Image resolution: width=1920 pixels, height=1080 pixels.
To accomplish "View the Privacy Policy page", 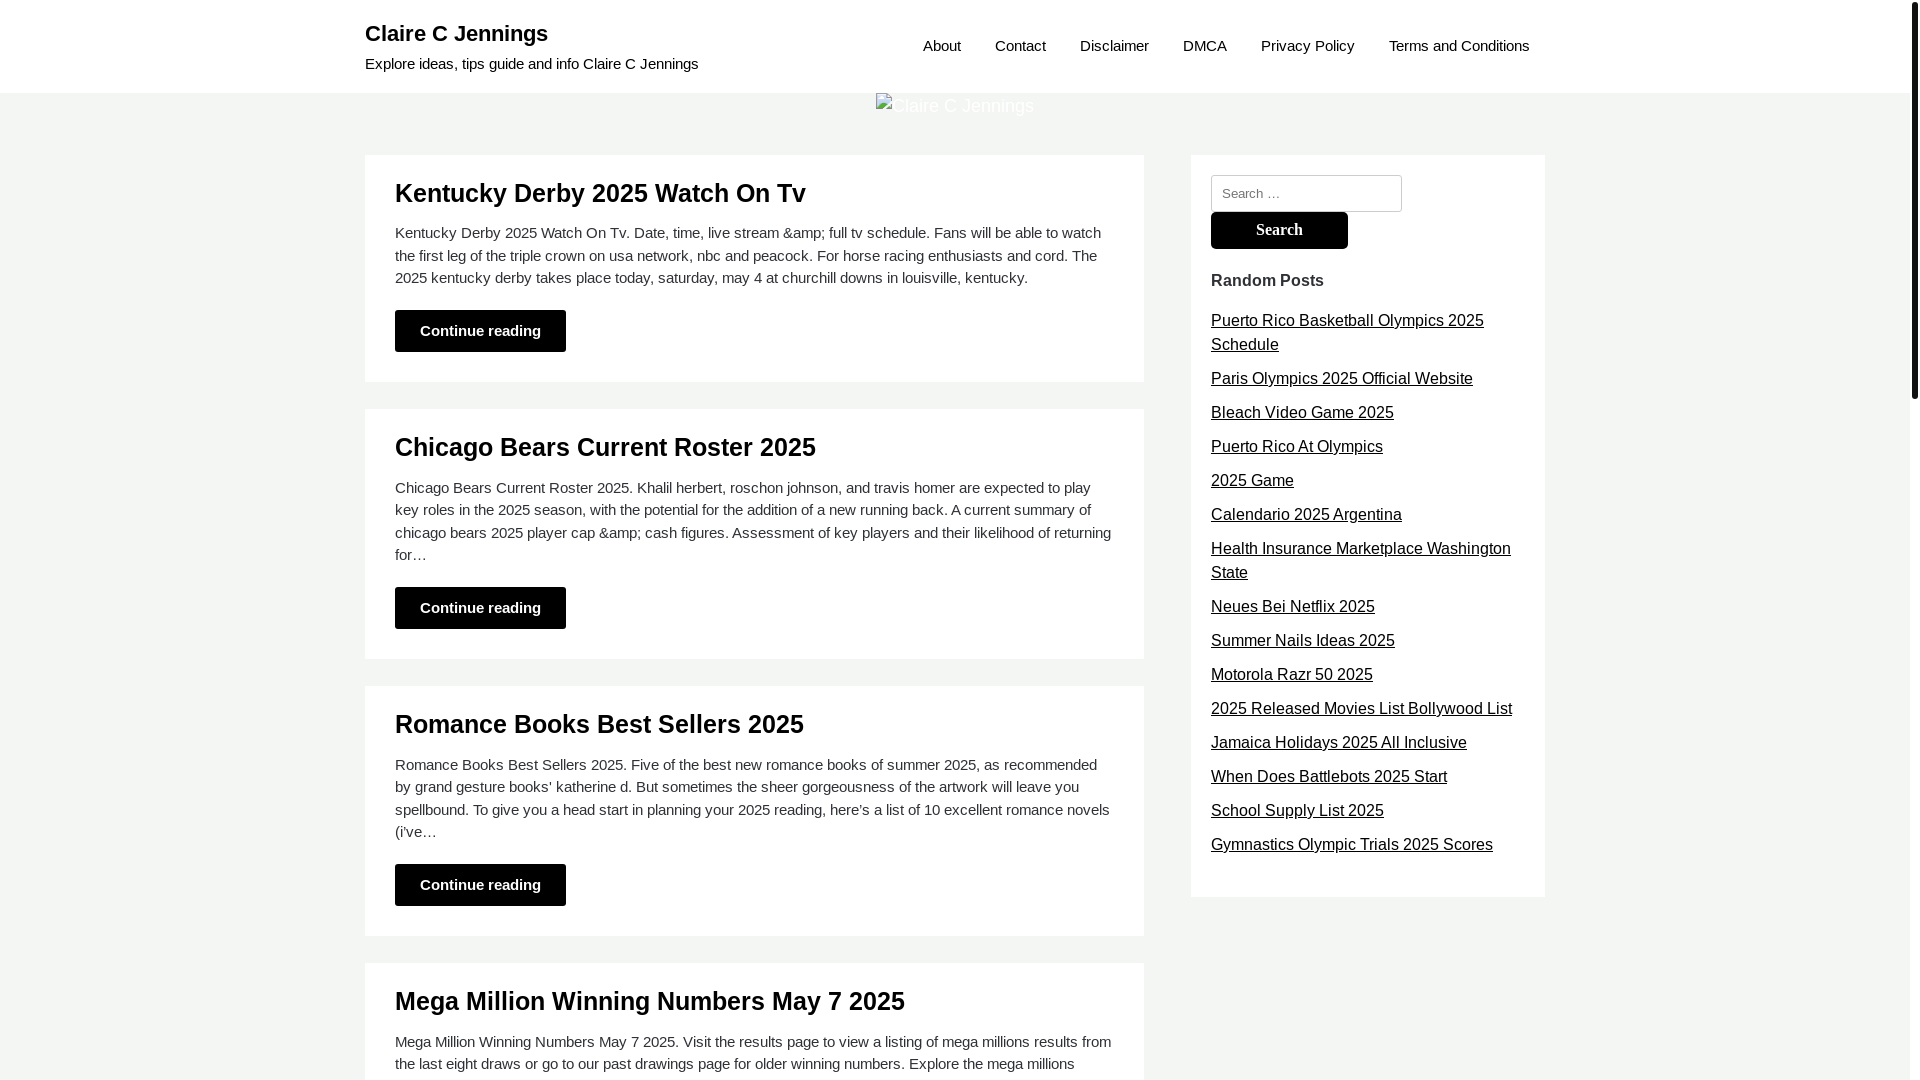I will point(1307,46).
